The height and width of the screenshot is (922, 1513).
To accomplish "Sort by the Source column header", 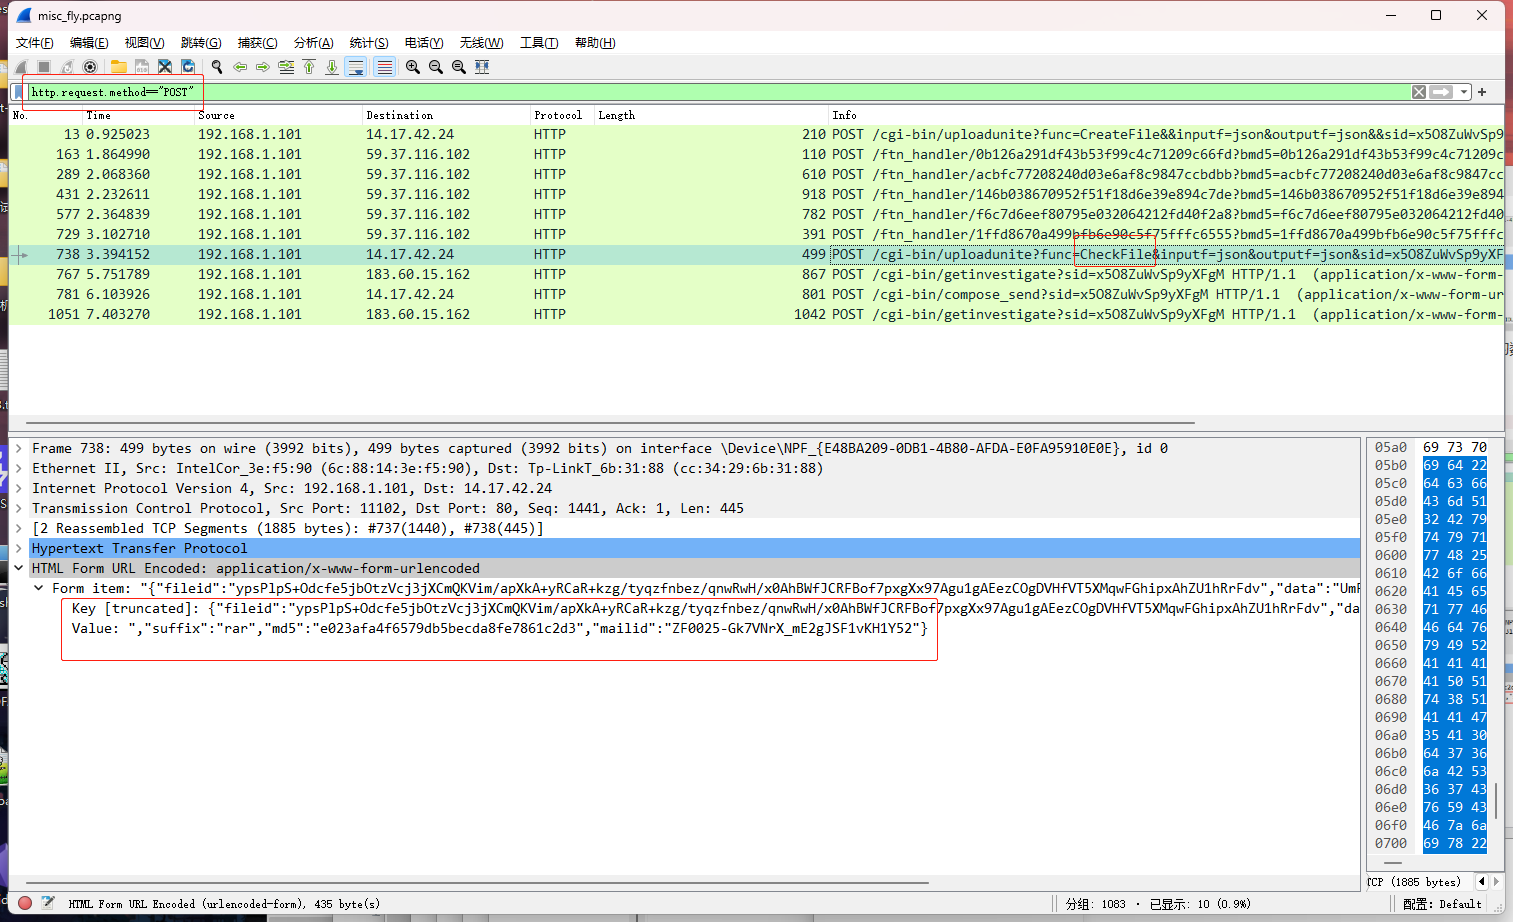I will pyautogui.click(x=277, y=115).
